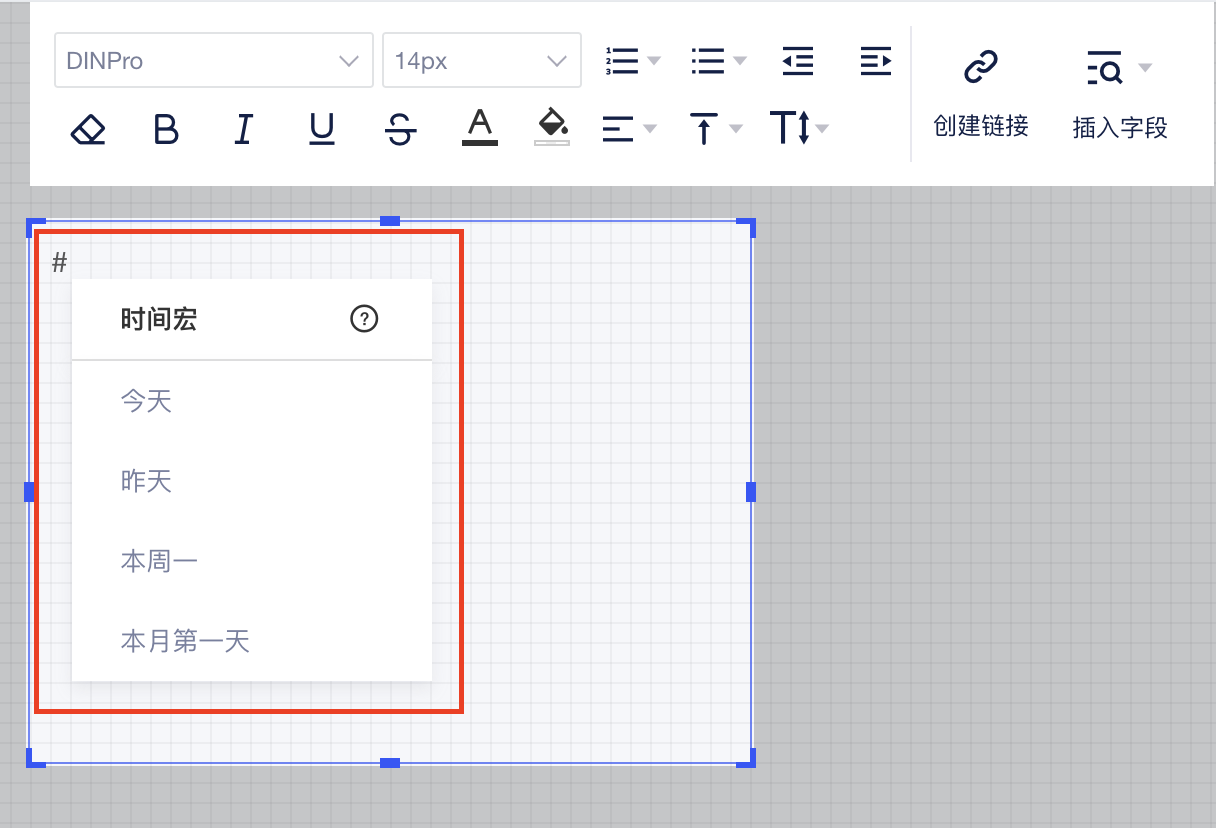Decrease the text indentation
The width and height of the screenshot is (1216, 828).
797,60
